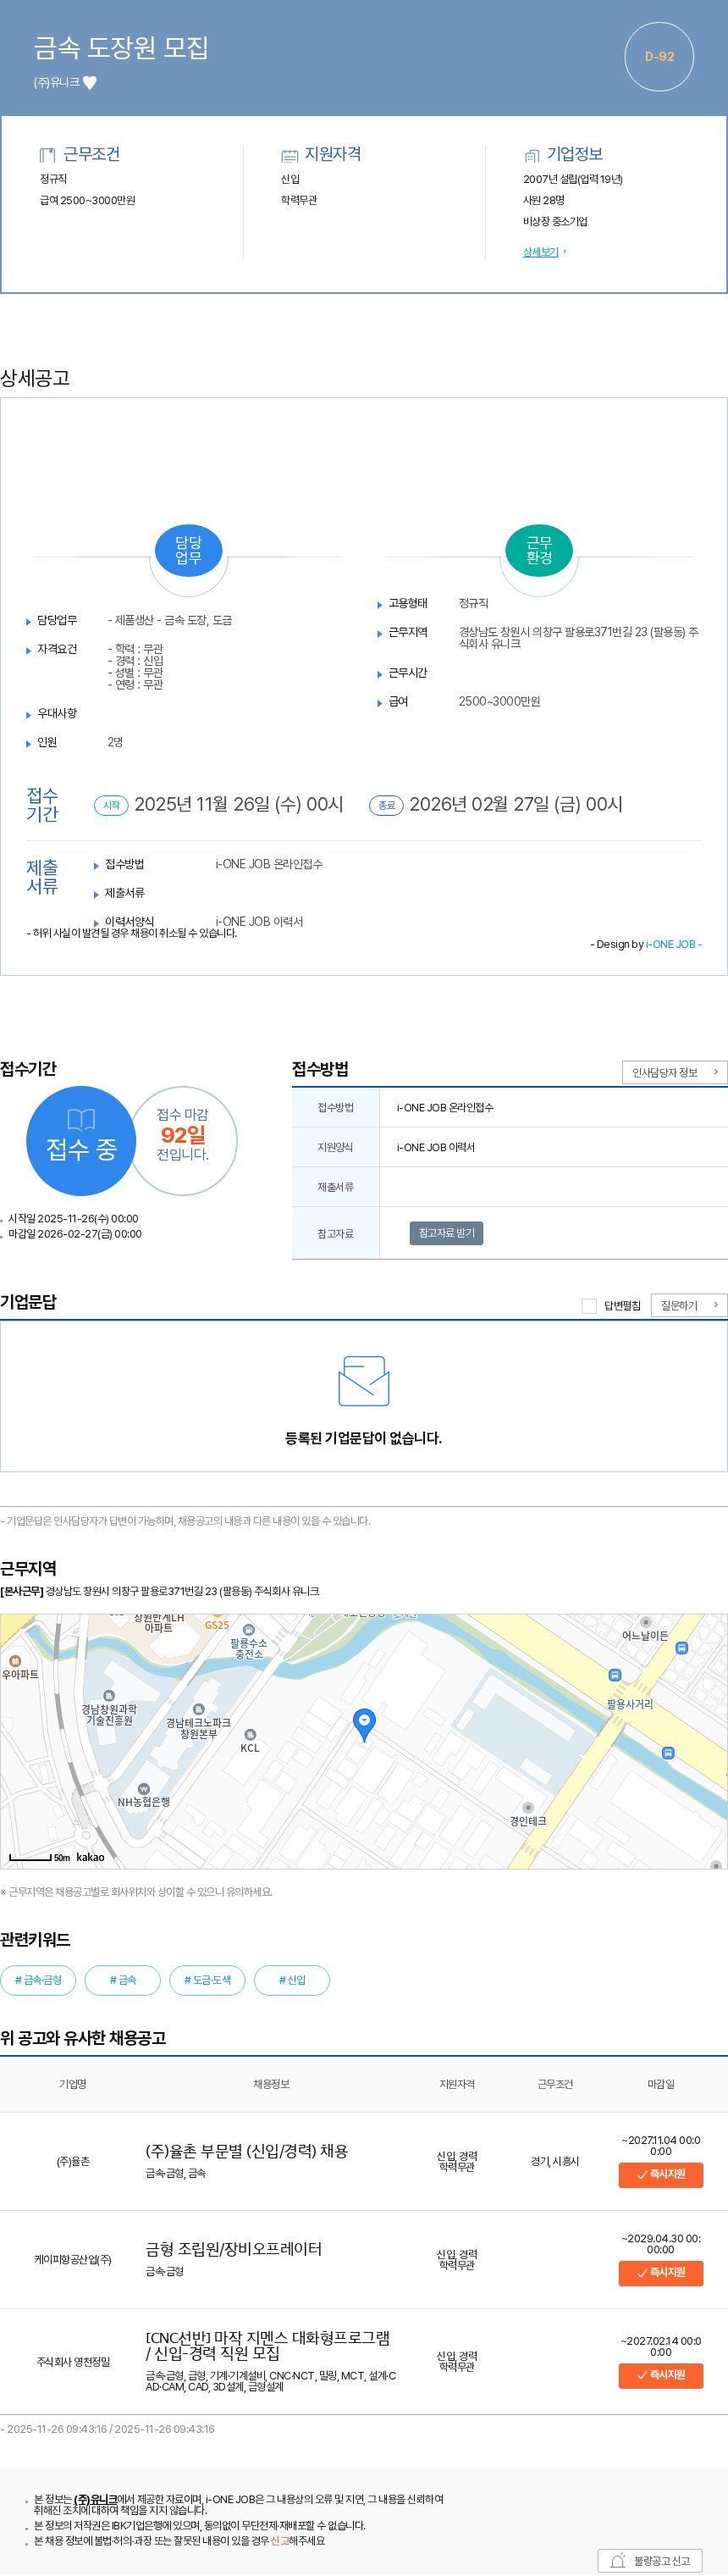The width and height of the screenshot is (728, 2576).
Task: Click the 근무조건 section icon
Action: point(47,155)
